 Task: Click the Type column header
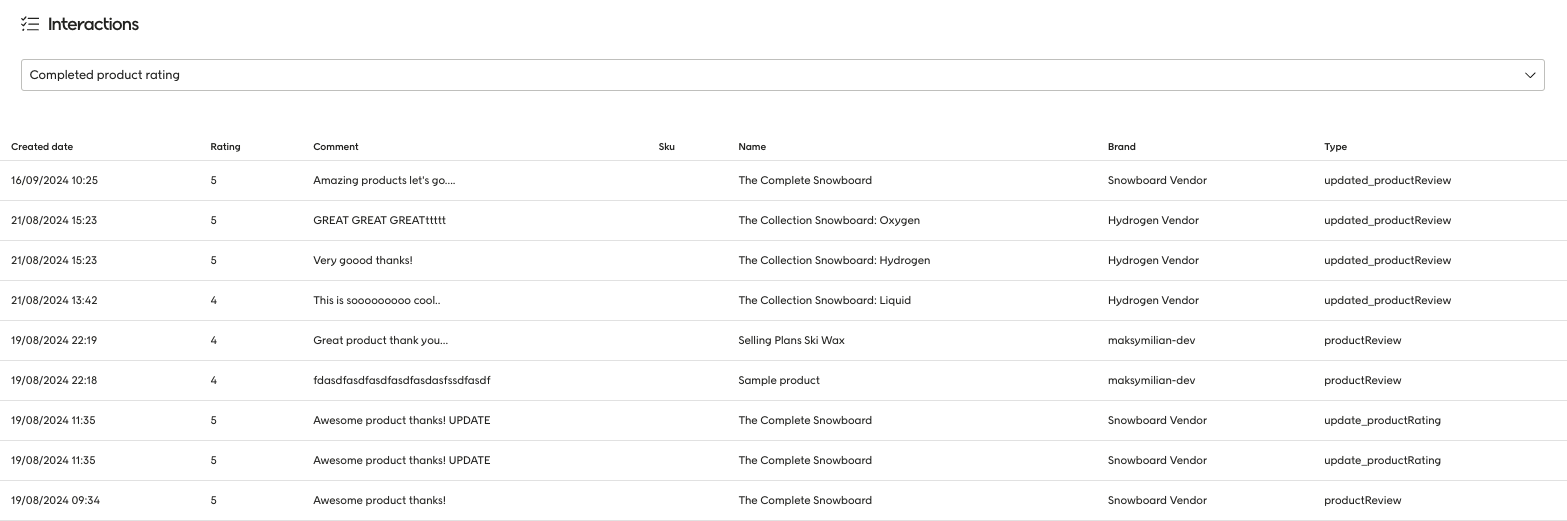tap(1335, 147)
